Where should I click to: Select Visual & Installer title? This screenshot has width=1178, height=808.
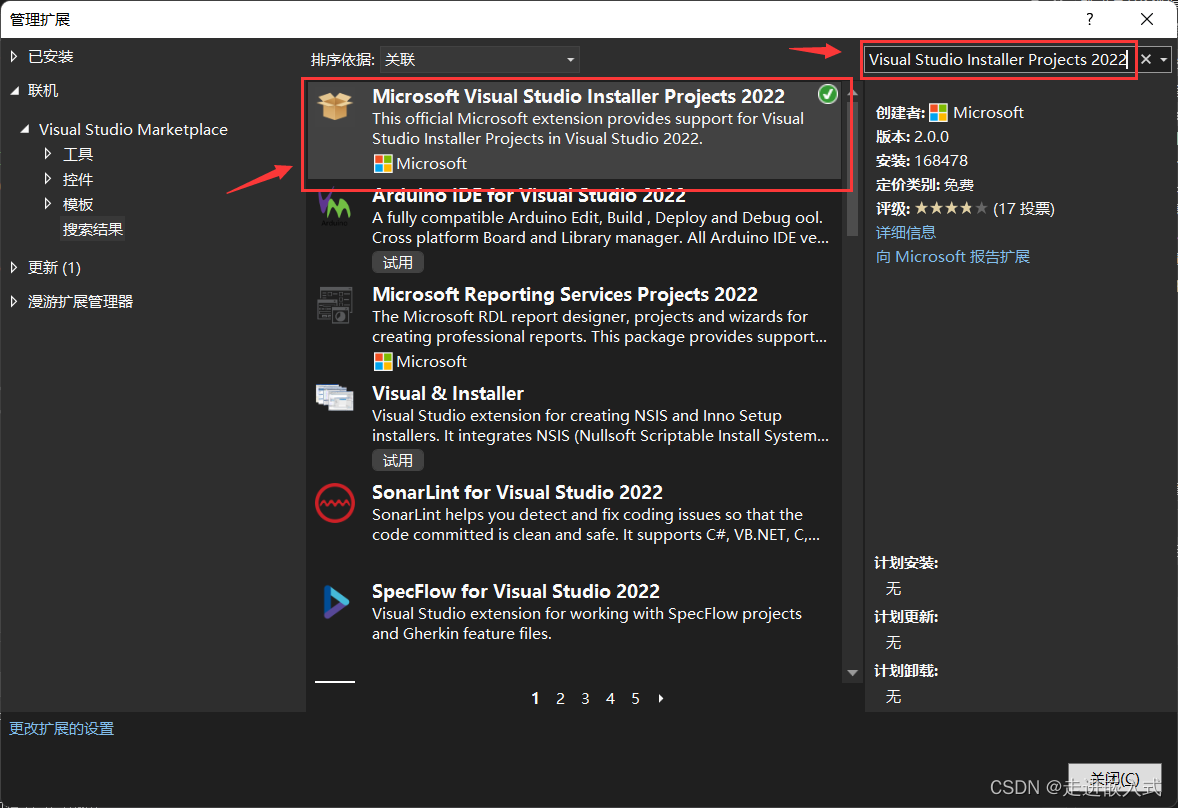[x=448, y=393]
